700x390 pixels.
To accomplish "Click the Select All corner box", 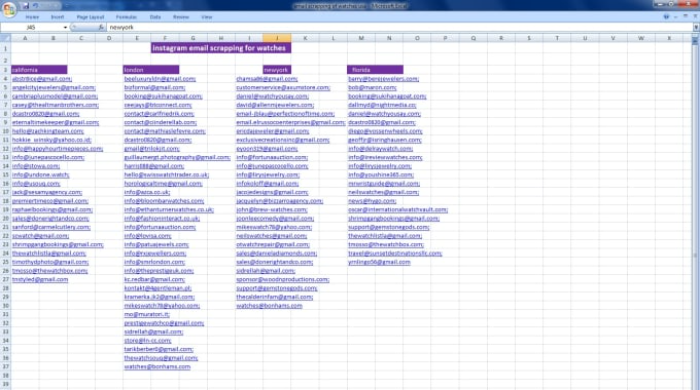I will click(5, 38).
